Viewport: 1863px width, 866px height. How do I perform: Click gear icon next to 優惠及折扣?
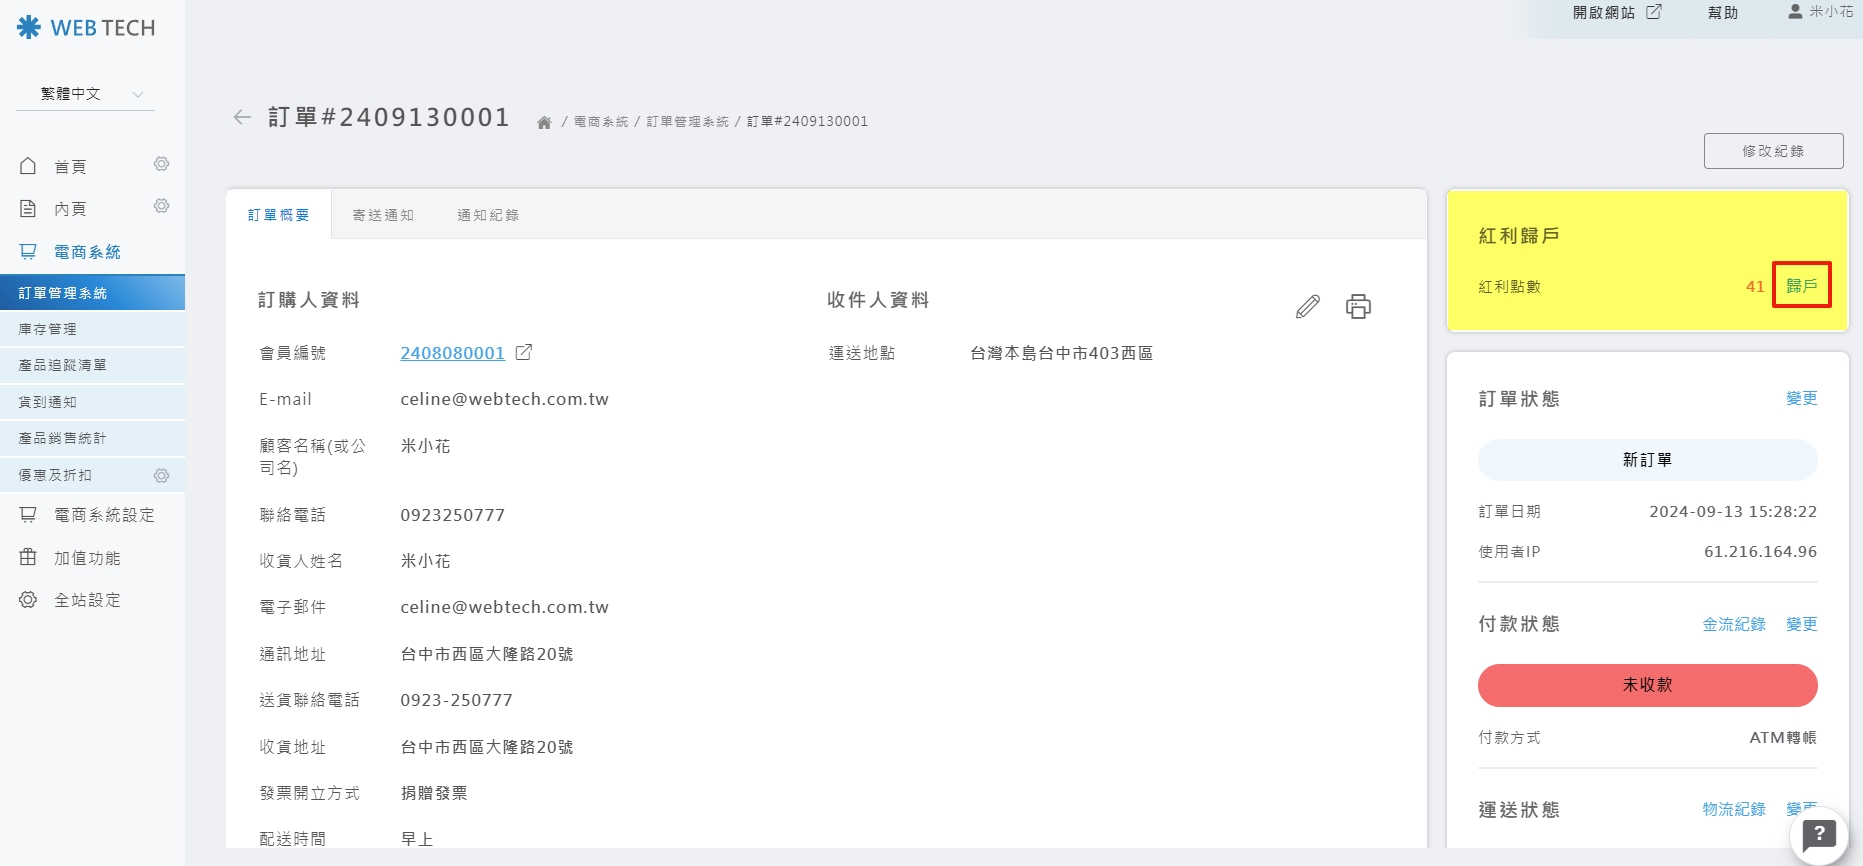coord(161,475)
